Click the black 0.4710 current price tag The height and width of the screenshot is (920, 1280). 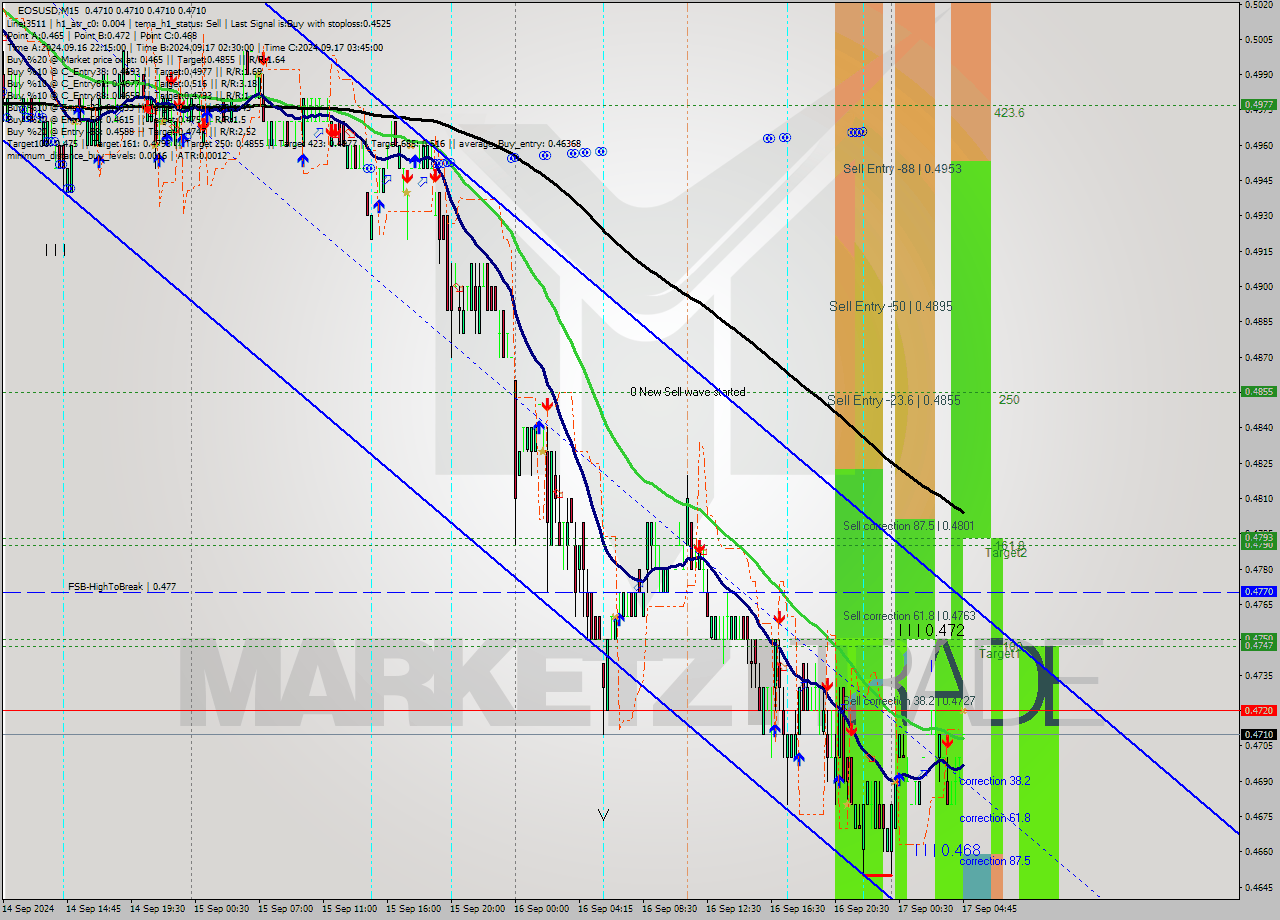tap(1258, 734)
